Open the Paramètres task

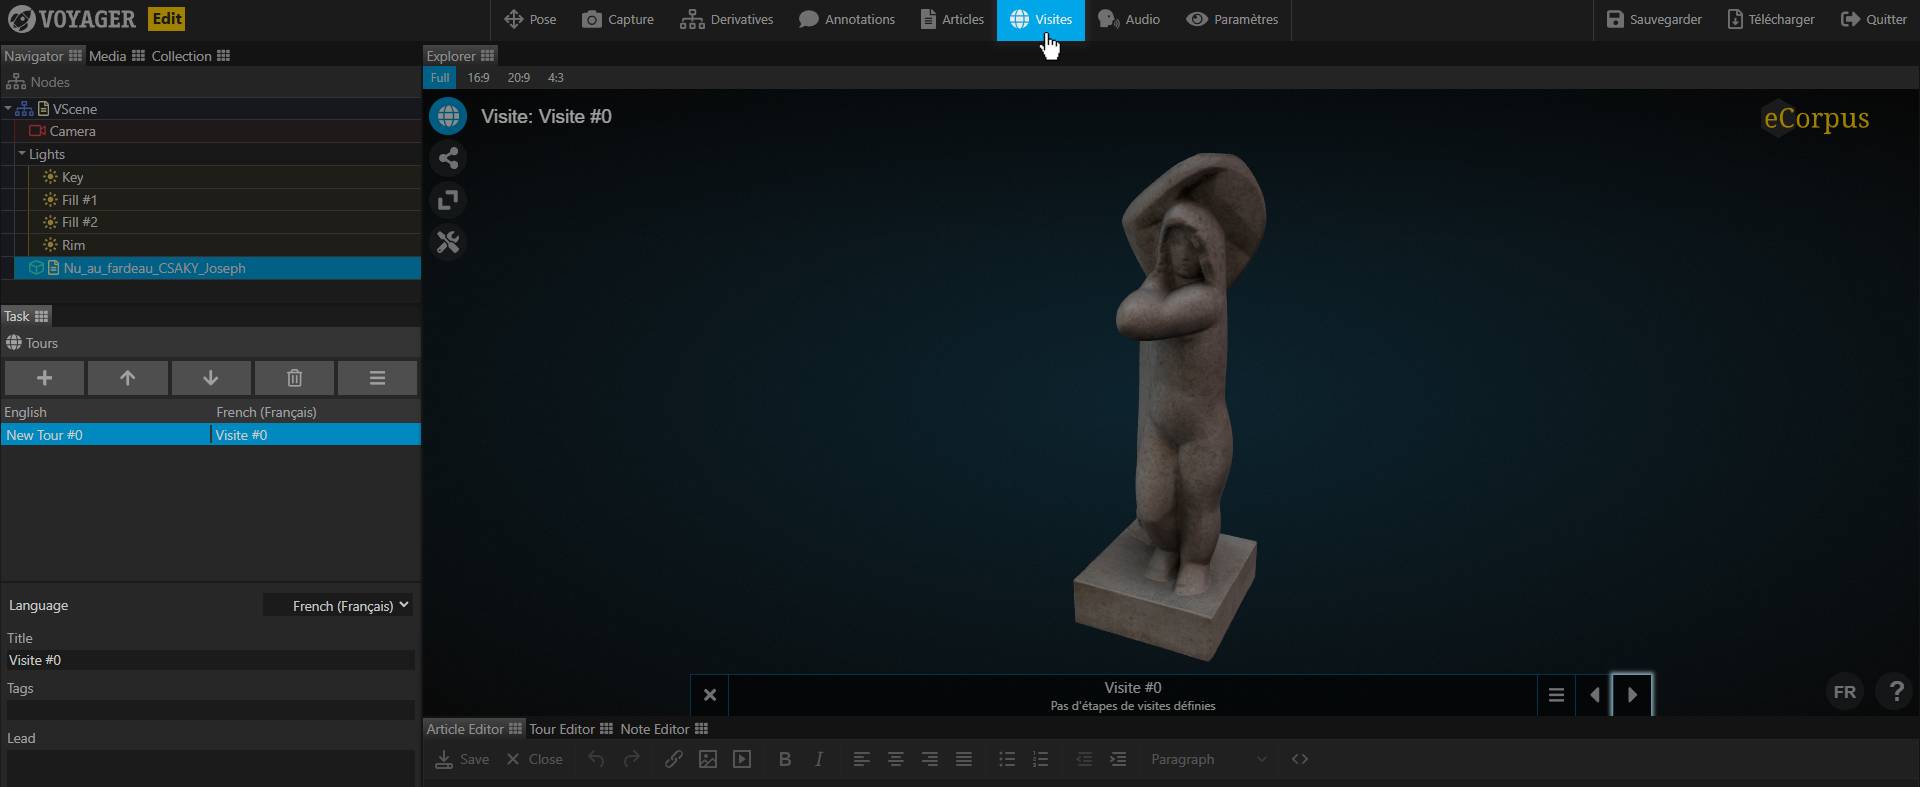click(x=1232, y=19)
